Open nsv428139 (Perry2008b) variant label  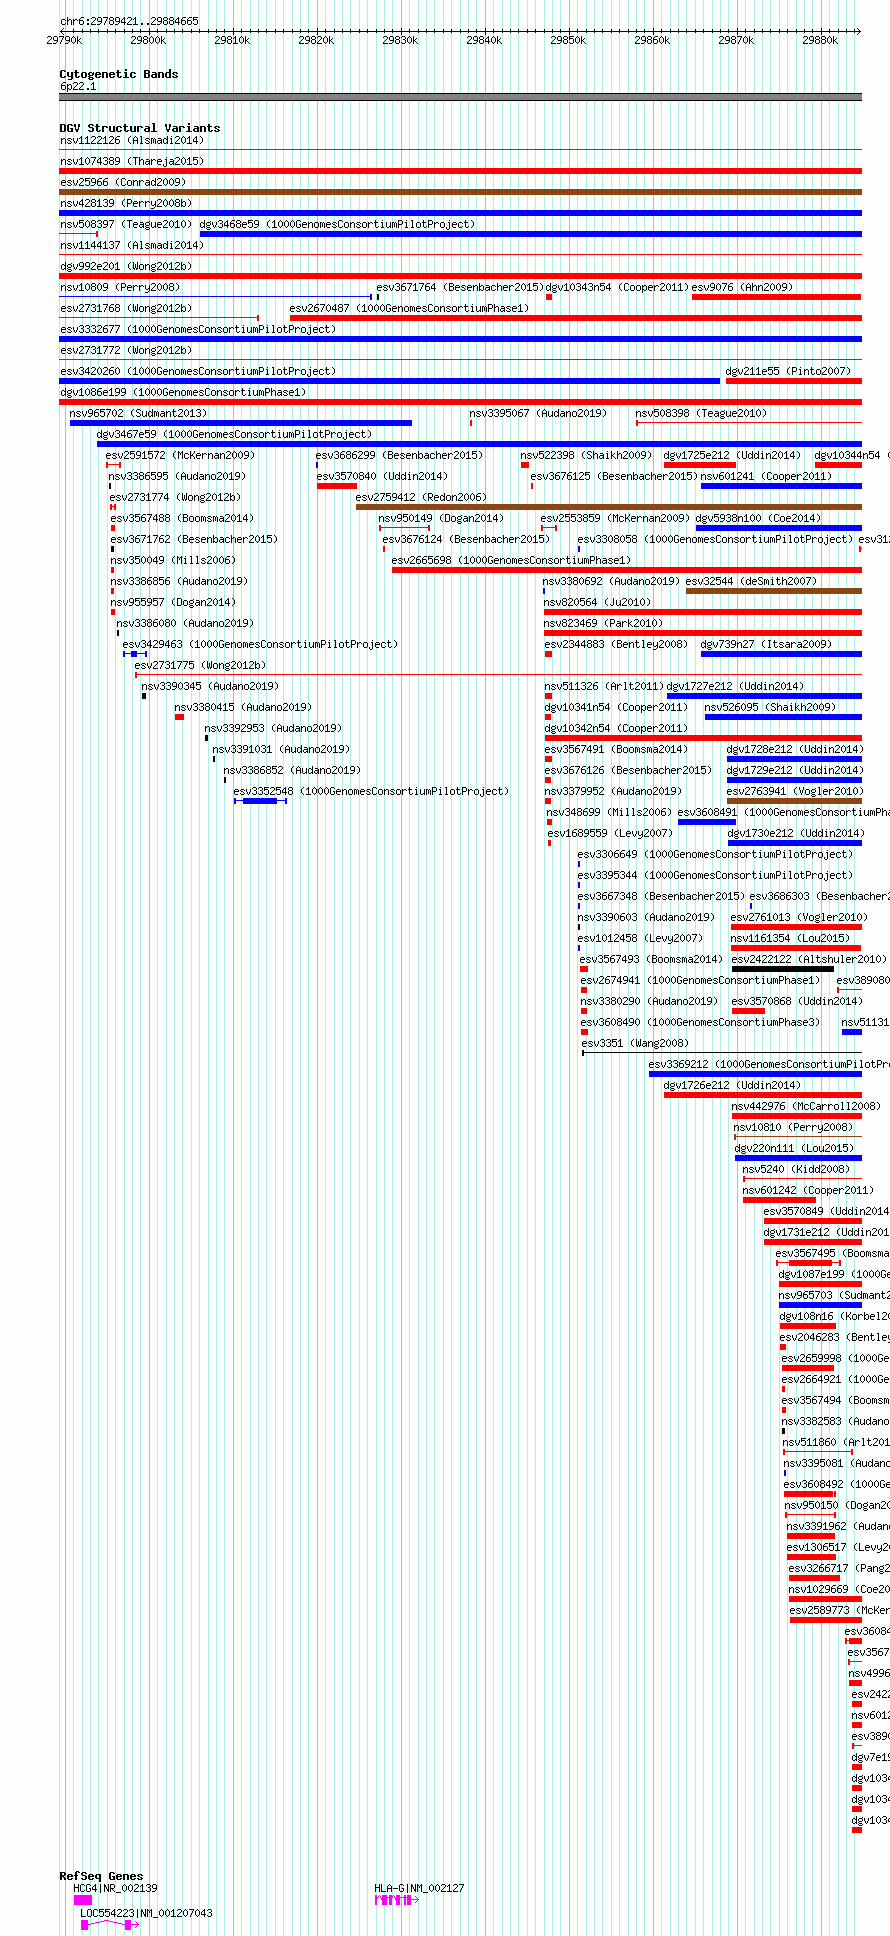(125, 203)
